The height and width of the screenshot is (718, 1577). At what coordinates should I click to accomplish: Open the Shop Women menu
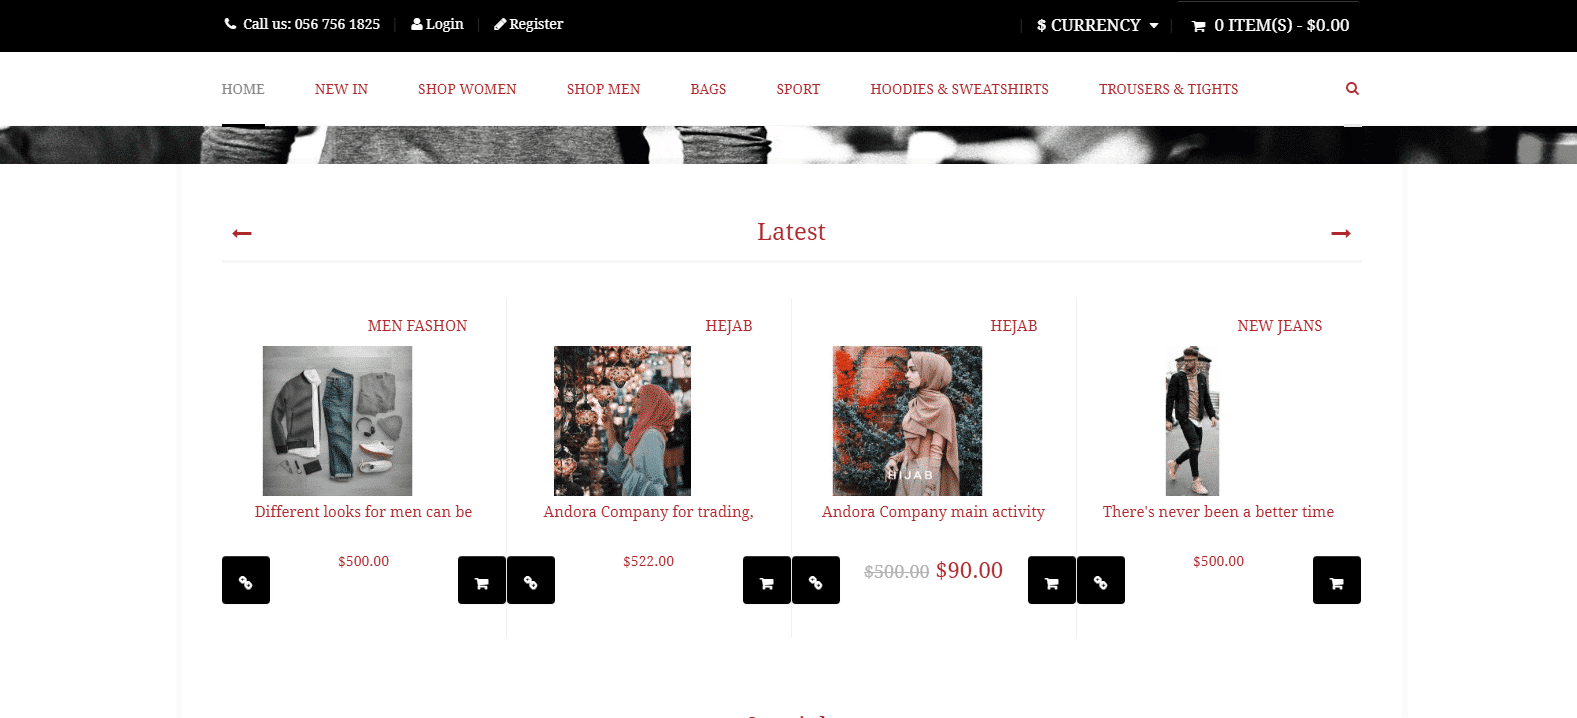tap(467, 89)
